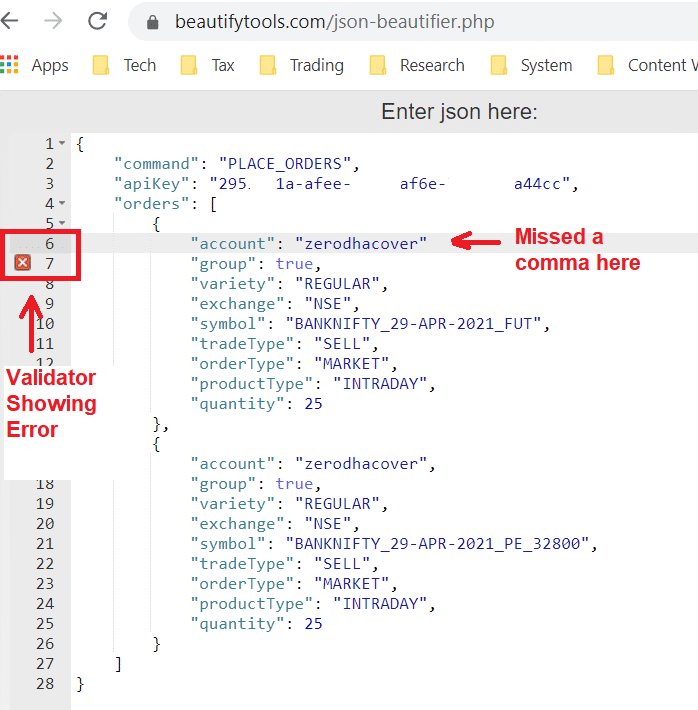Open the Trading bookmarks folder
698x710 pixels.
pyautogui.click(x=301, y=65)
